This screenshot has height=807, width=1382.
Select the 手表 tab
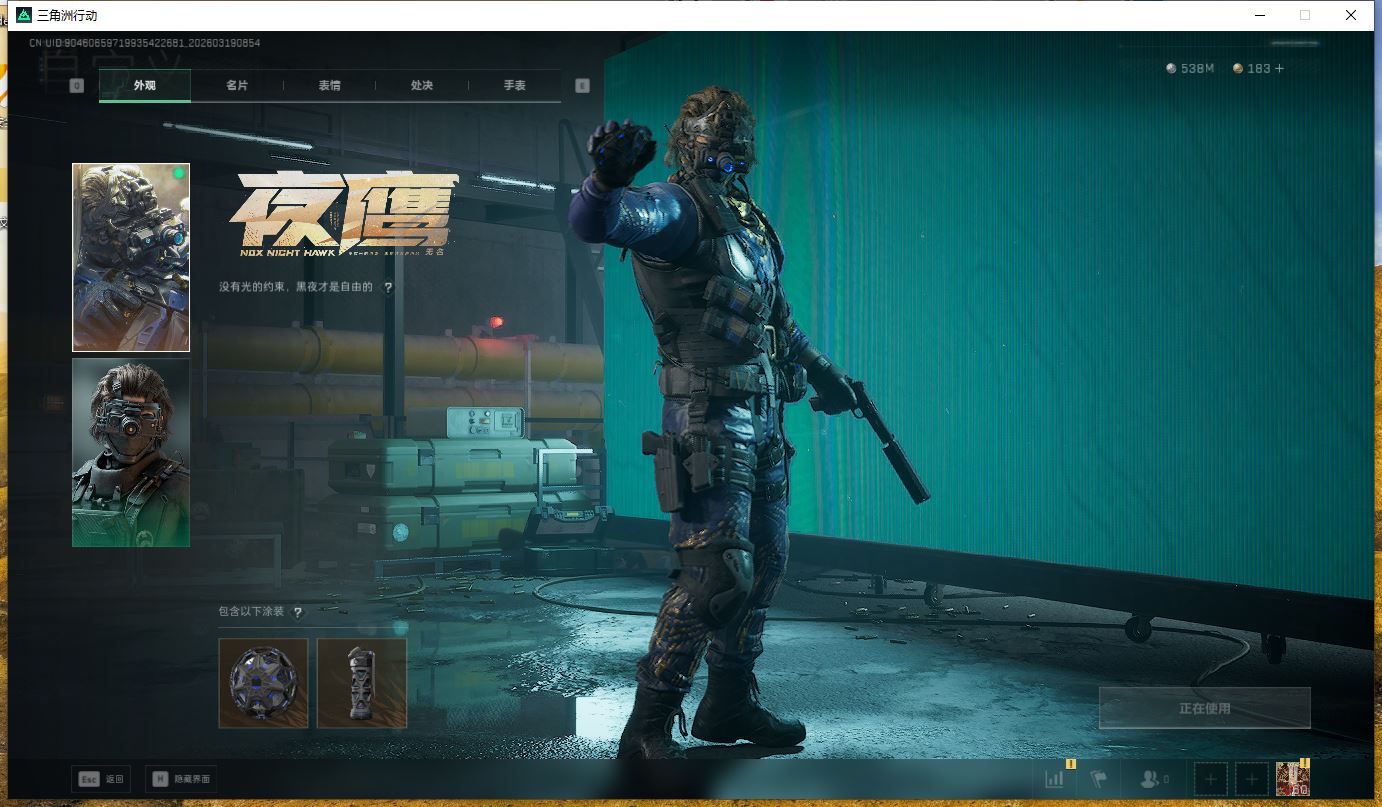[x=514, y=86]
